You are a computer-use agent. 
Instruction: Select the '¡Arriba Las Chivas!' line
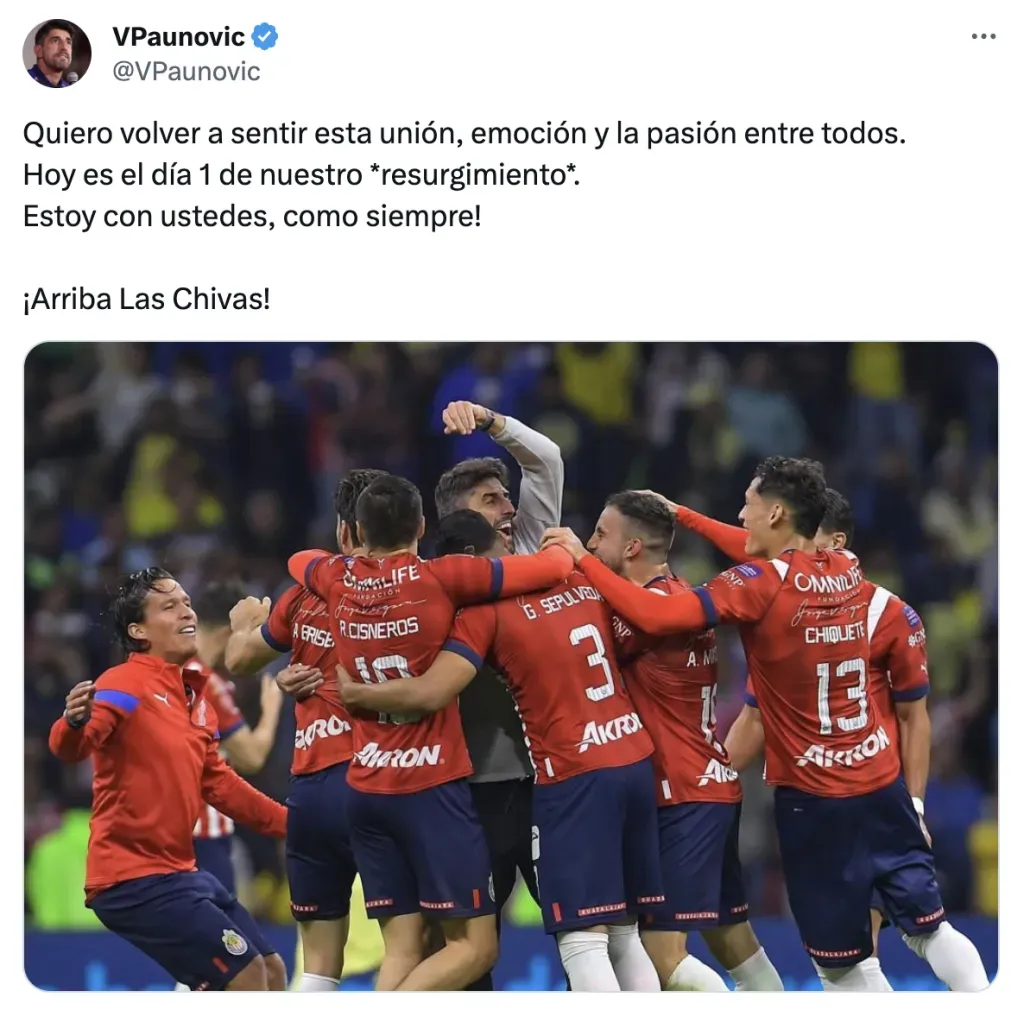point(146,299)
